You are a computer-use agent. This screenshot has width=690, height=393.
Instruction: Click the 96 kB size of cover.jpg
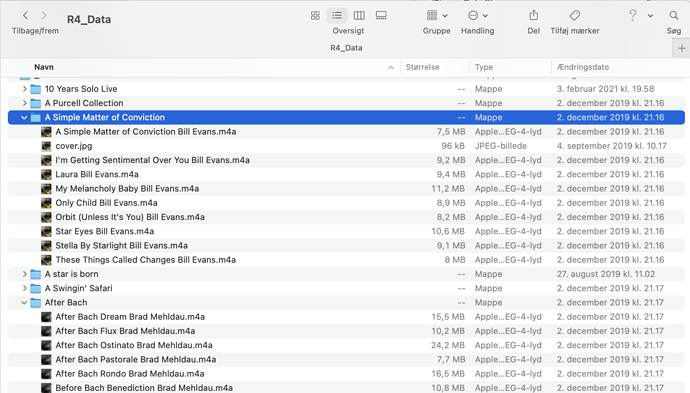pyautogui.click(x=453, y=146)
